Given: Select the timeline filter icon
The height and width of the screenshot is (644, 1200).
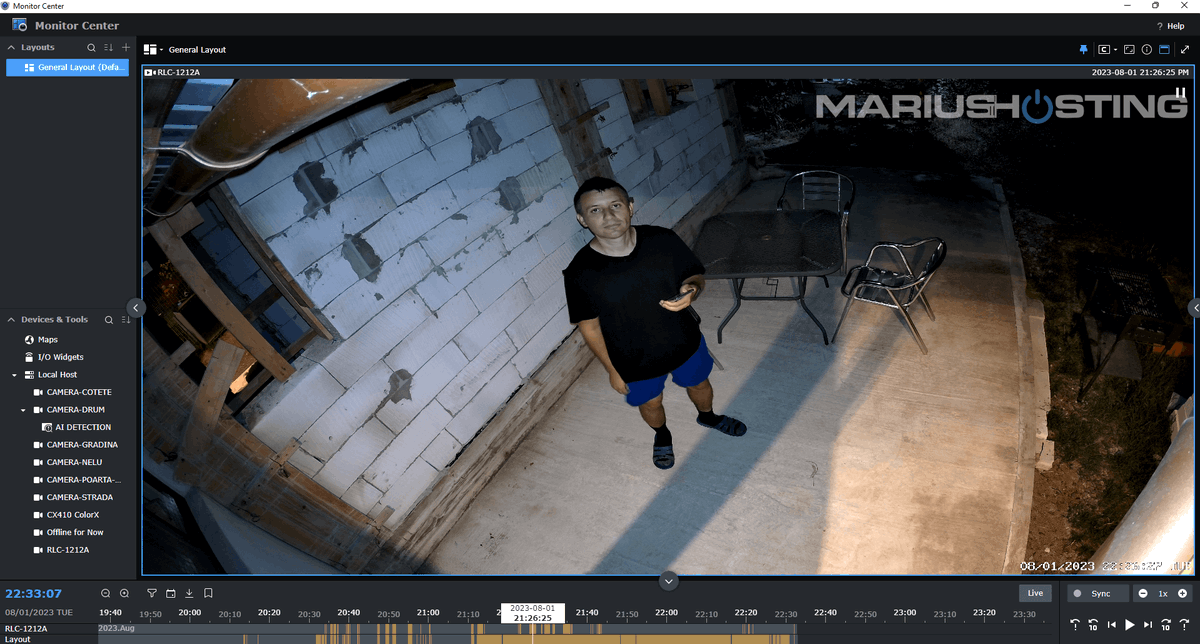Looking at the screenshot, I should coord(152,593).
